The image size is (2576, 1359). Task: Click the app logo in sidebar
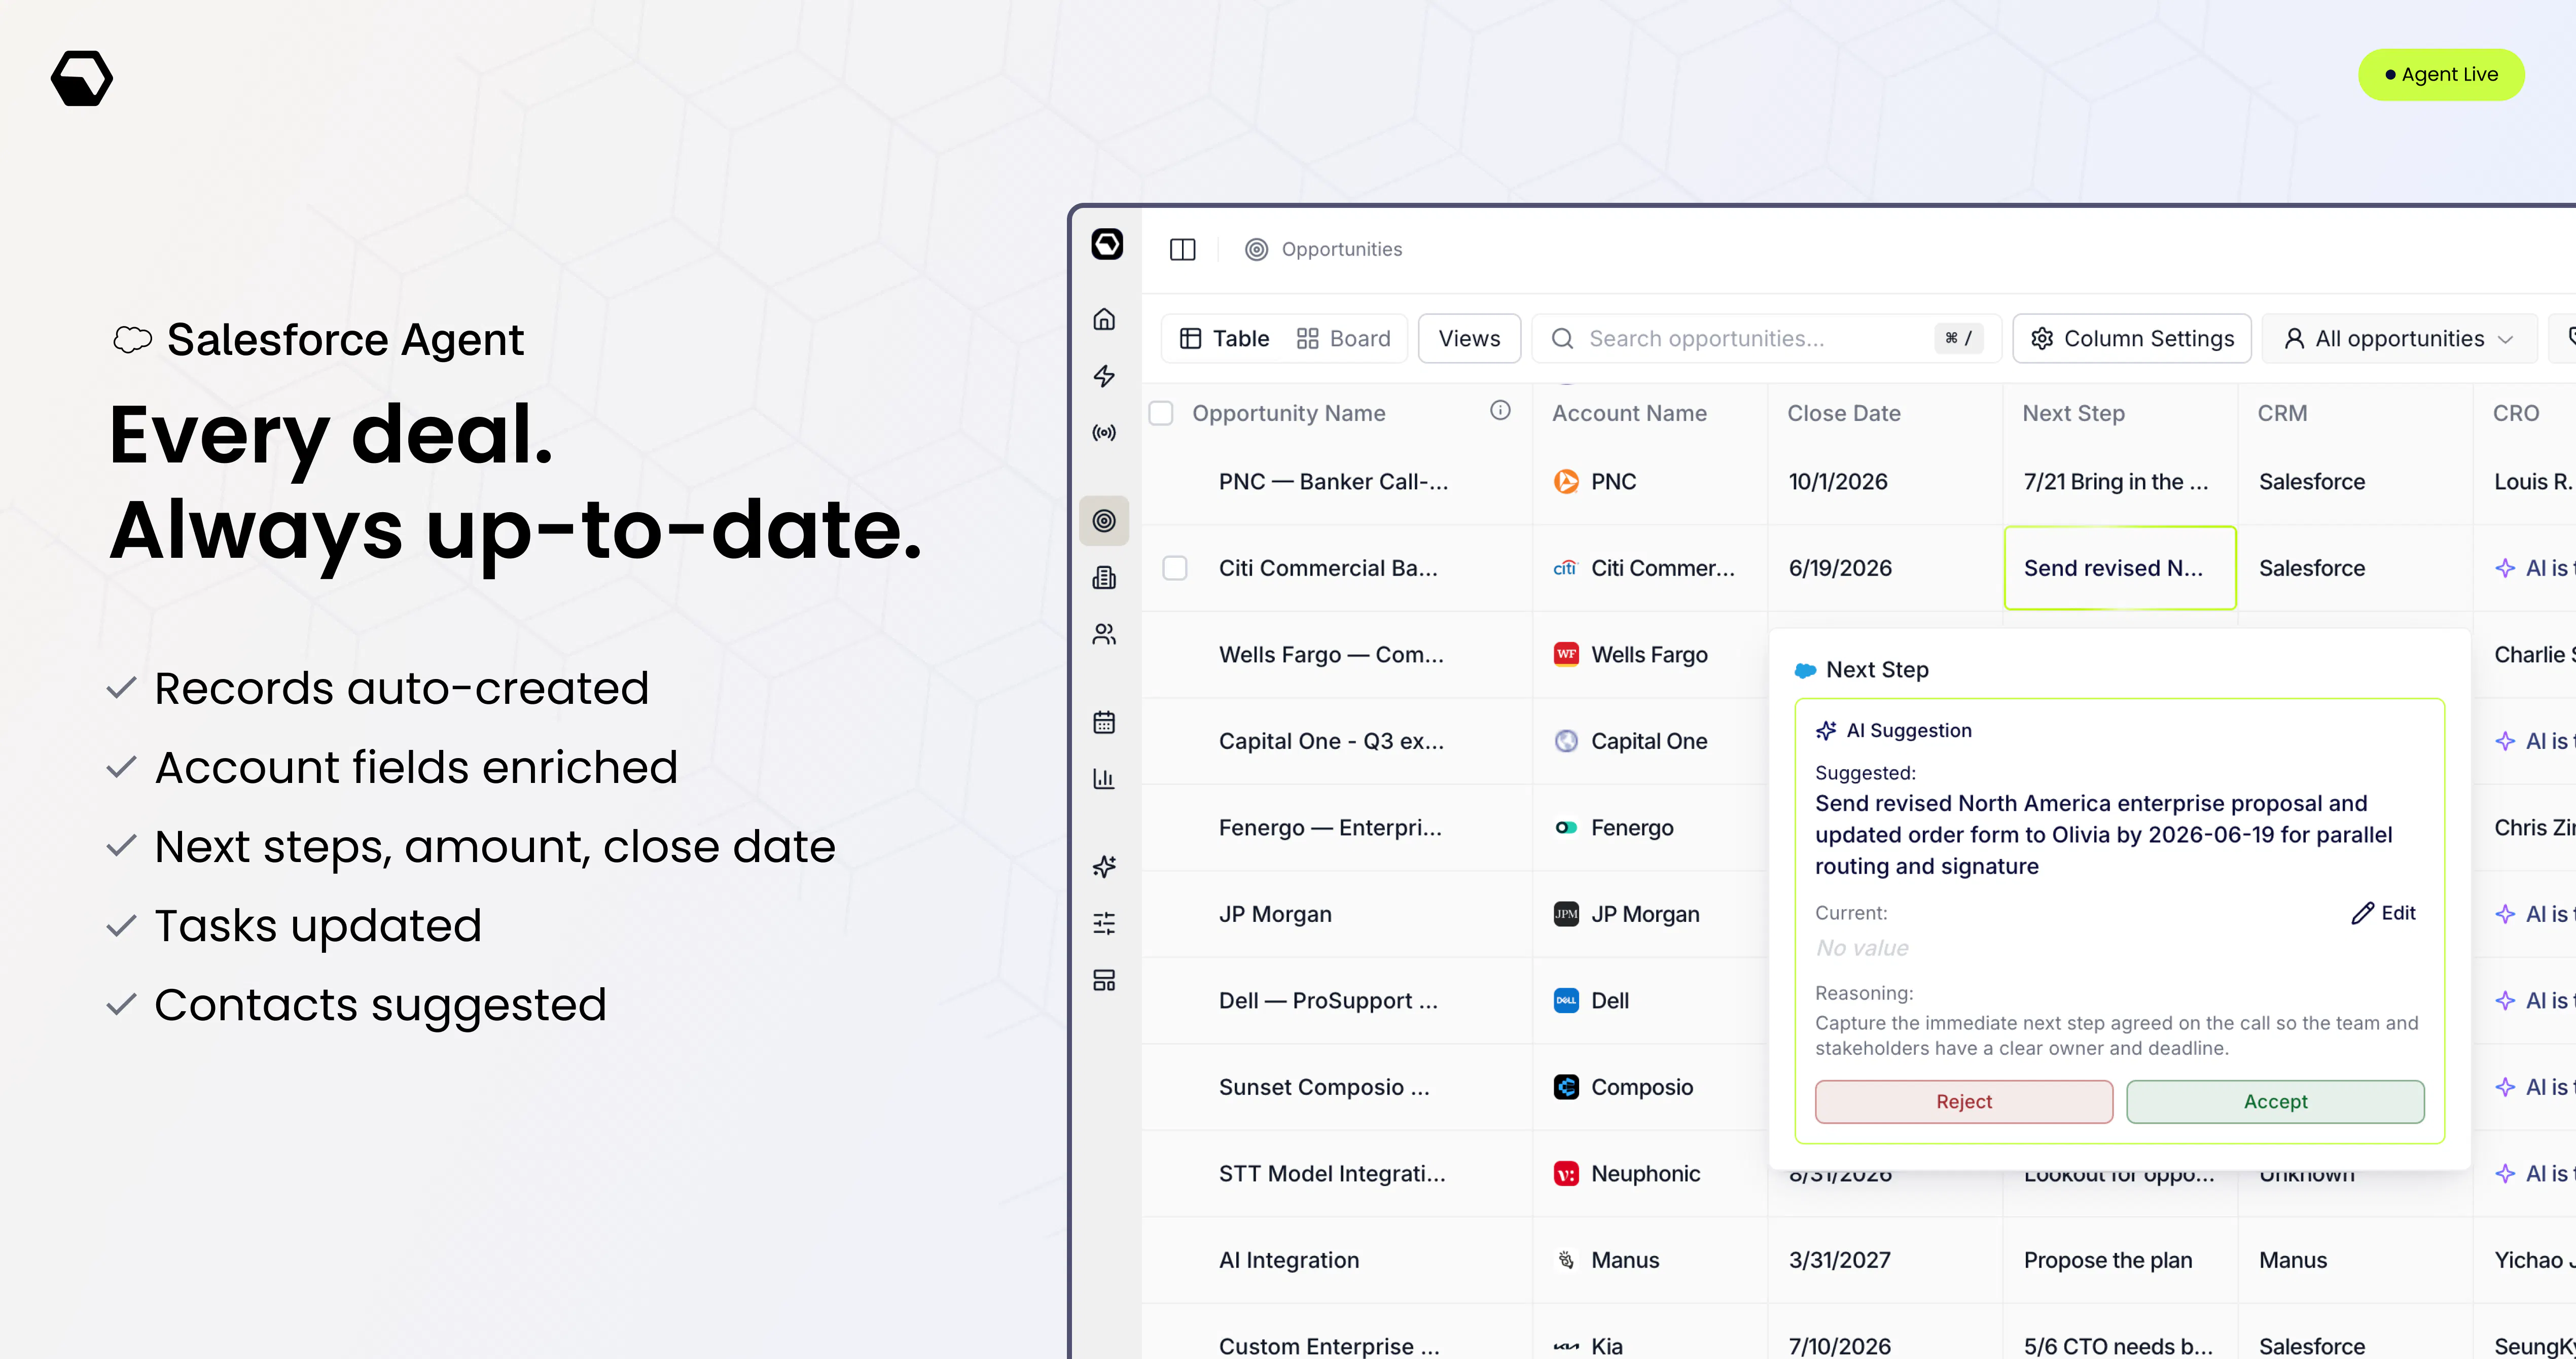coord(1107,244)
